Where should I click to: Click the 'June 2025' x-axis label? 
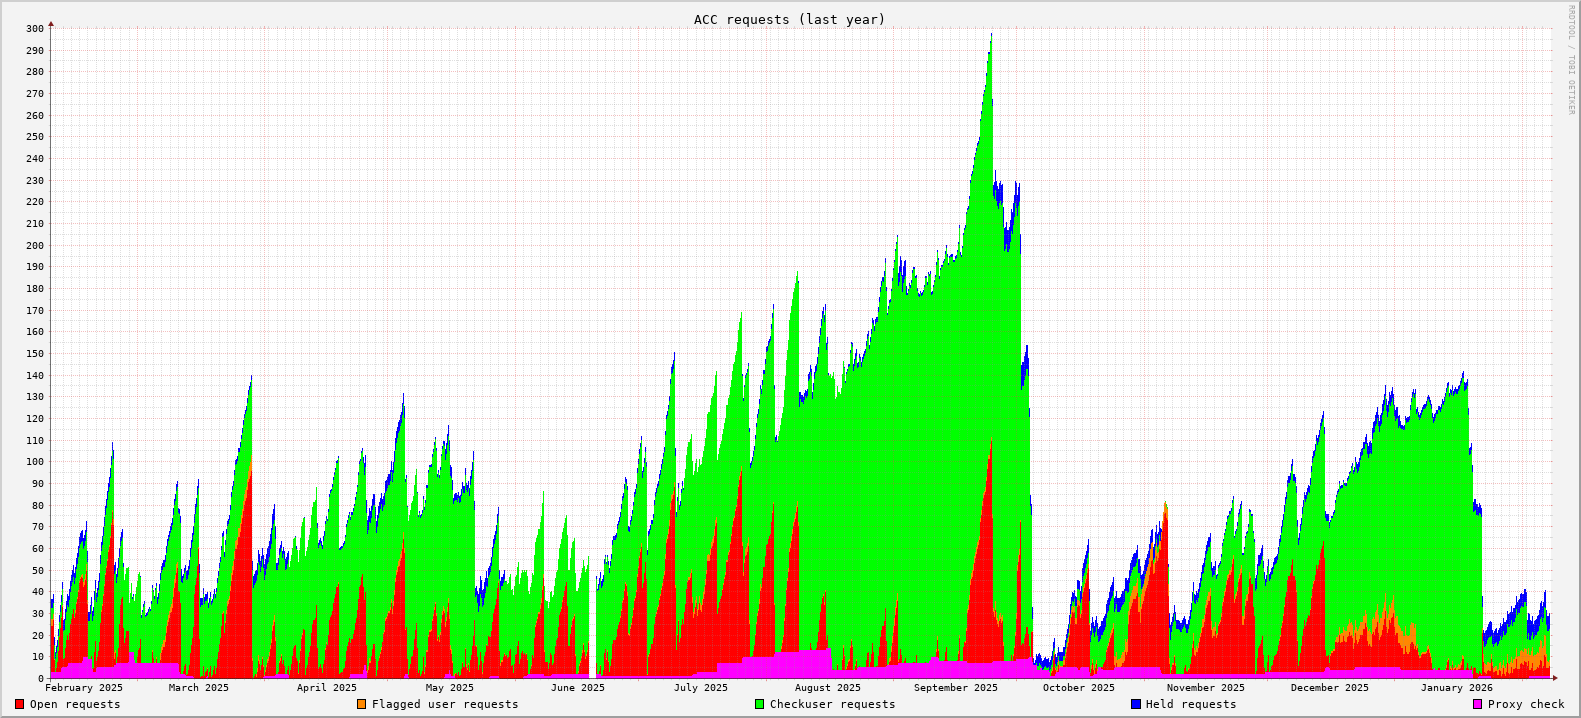tap(577, 687)
